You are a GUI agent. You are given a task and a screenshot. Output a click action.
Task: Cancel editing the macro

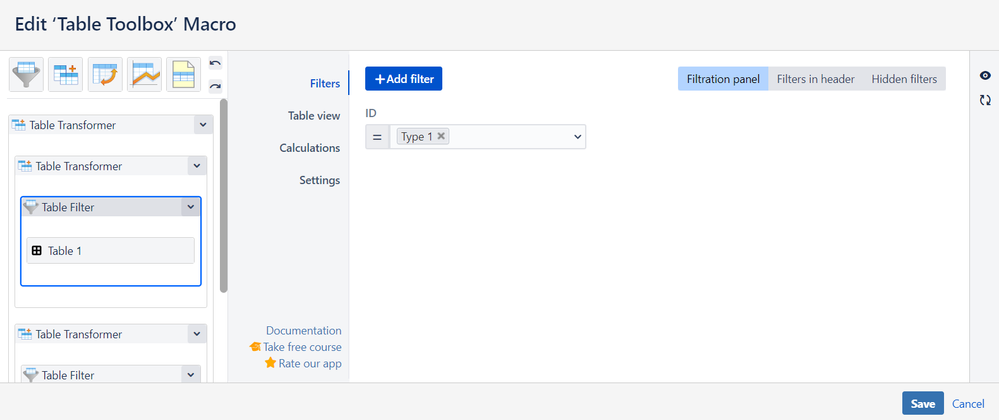pos(968,403)
